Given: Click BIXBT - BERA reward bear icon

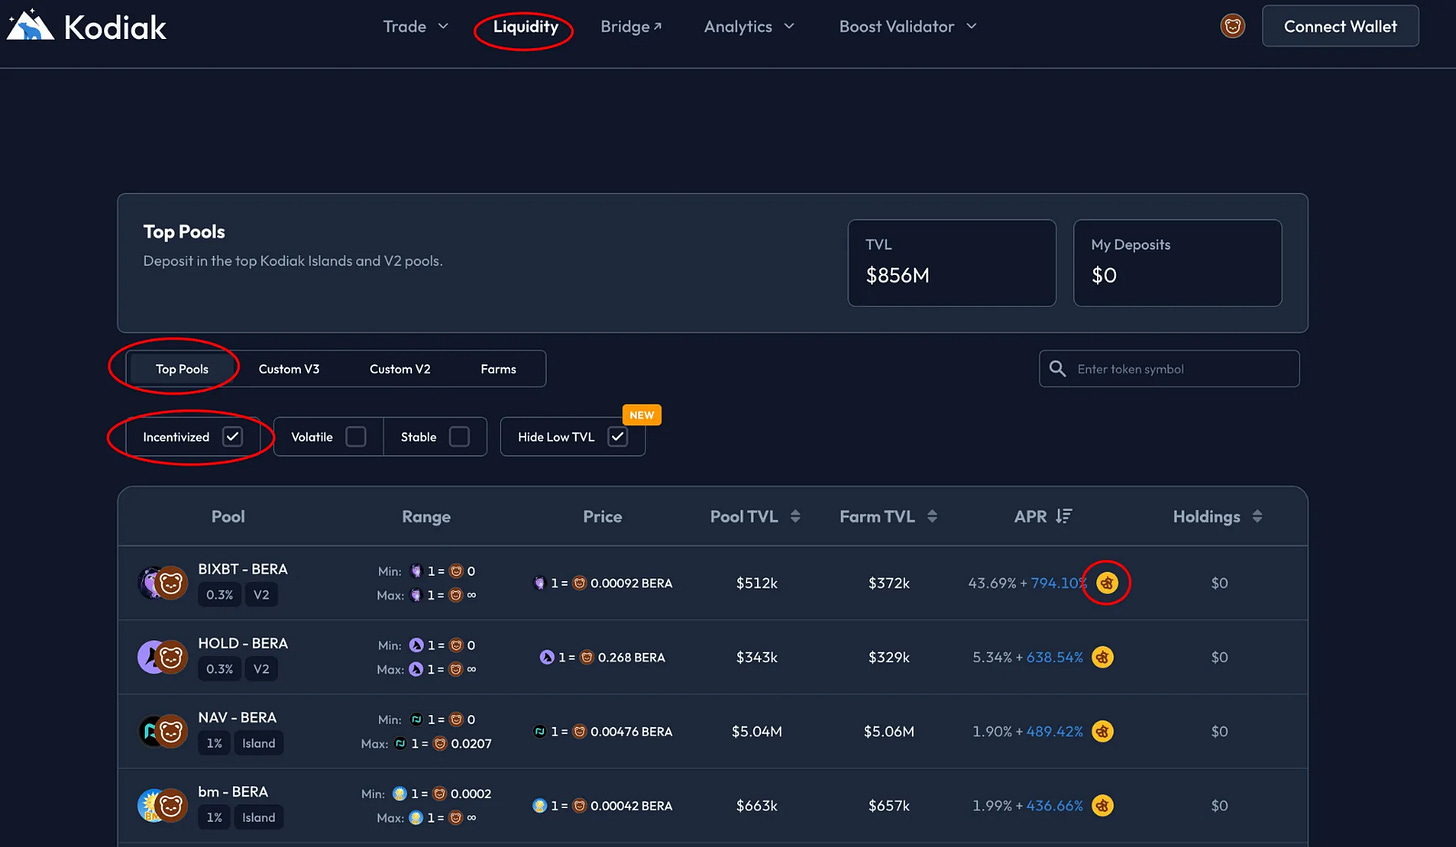Looking at the screenshot, I should (1107, 583).
